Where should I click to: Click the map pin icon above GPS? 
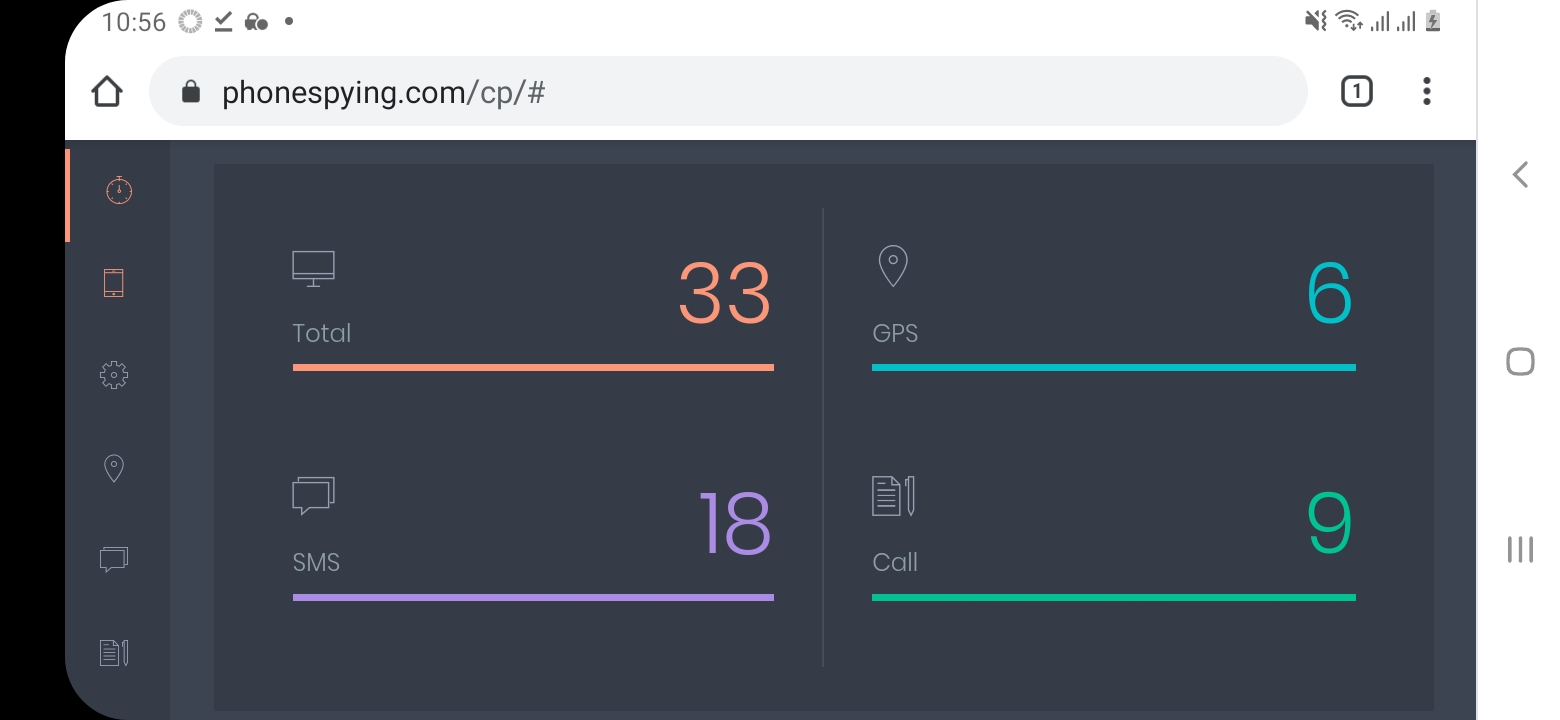click(x=892, y=267)
